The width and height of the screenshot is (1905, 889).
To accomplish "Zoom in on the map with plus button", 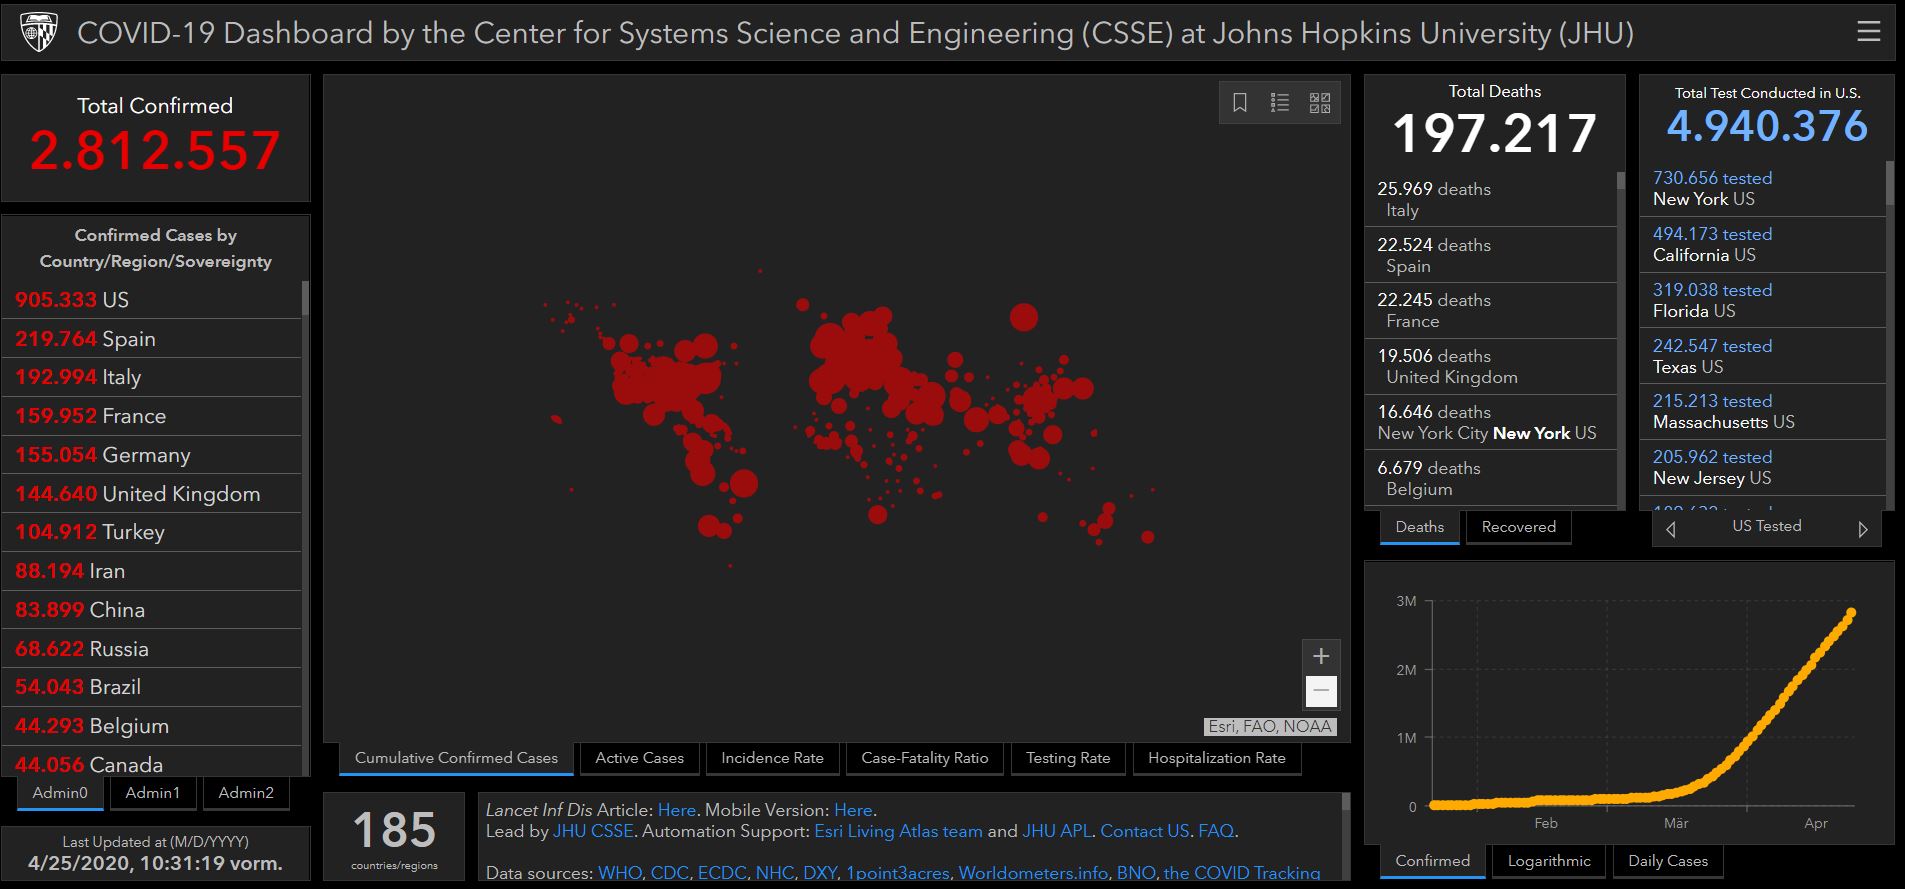I will coord(1321,656).
